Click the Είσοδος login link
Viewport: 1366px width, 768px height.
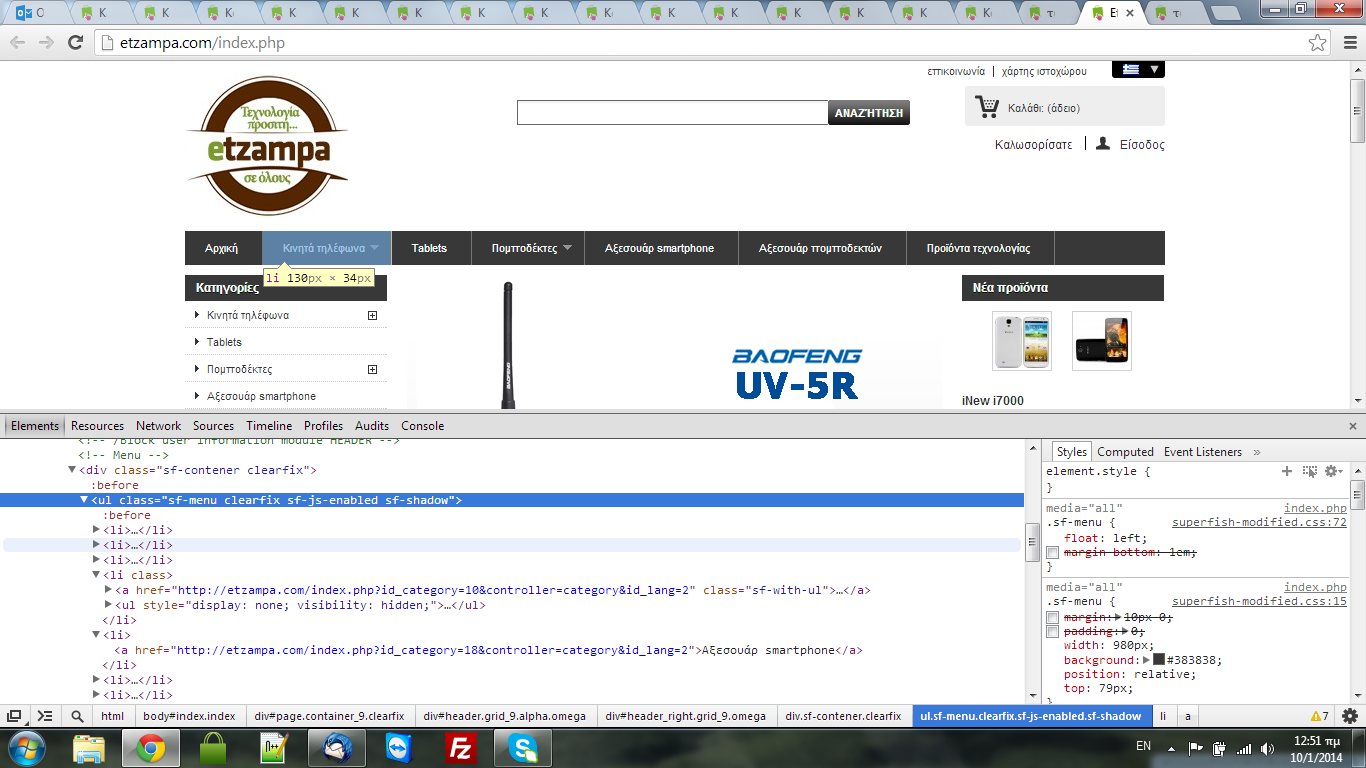pos(1142,145)
